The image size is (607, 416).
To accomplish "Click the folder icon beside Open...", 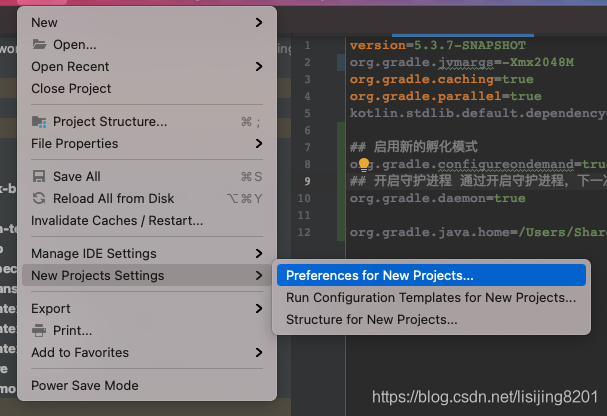I will 40,44.
